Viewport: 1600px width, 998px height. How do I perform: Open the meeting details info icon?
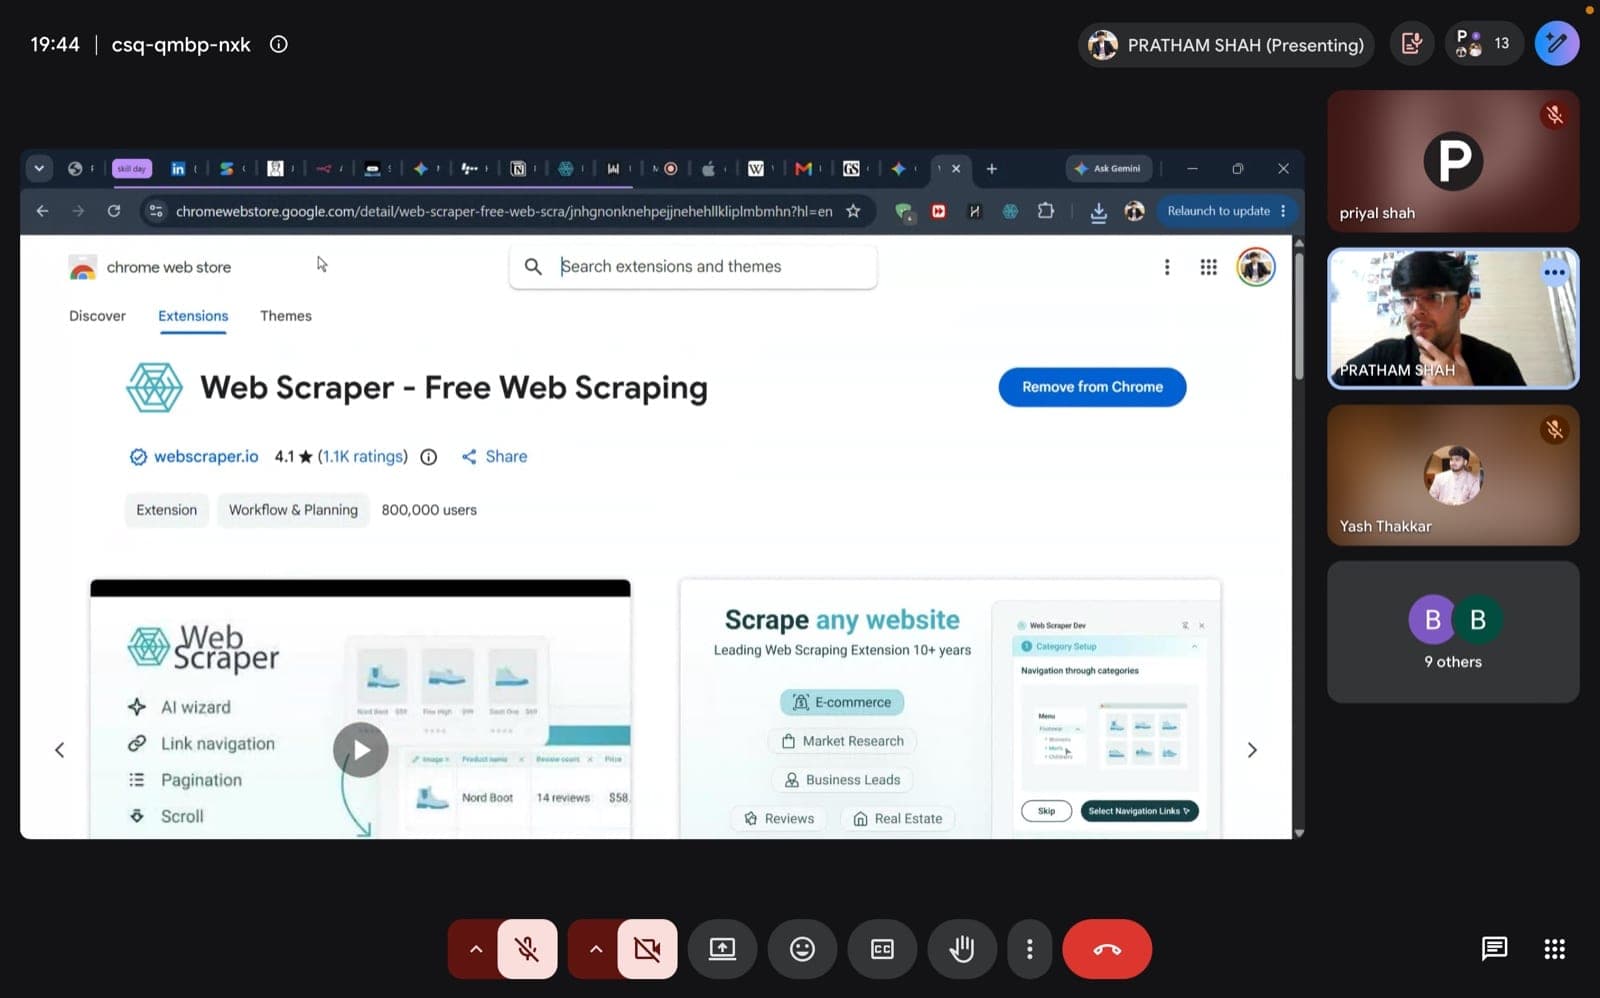click(x=279, y=44)
